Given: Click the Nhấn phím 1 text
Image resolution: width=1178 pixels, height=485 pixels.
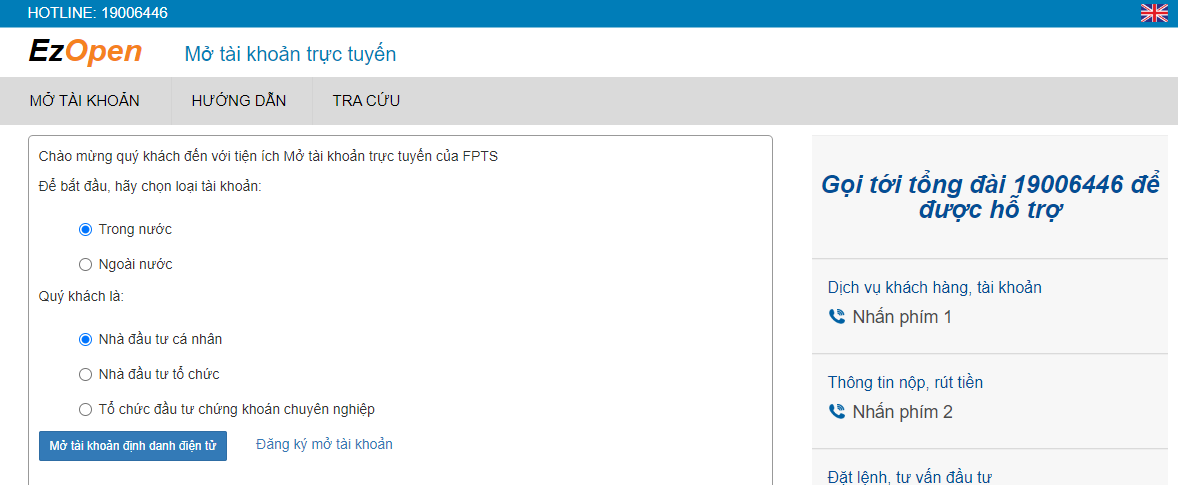Looking at the screenshot, I should click(x=902, y=317).
